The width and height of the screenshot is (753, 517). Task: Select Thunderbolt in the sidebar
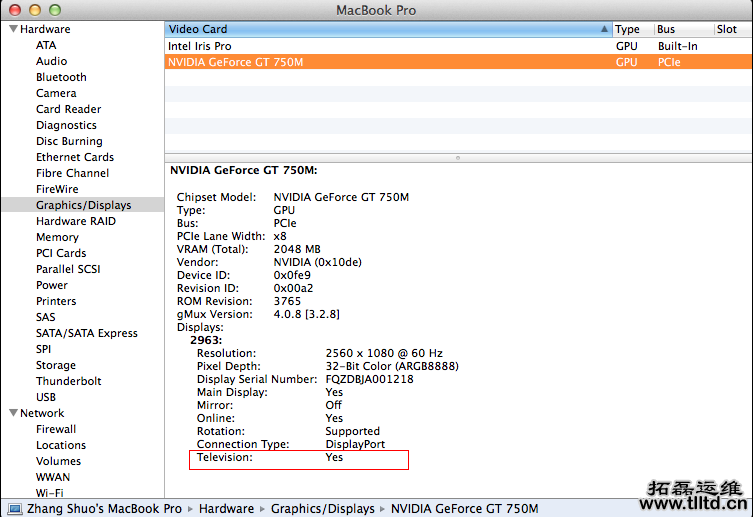[x=68, y=381]
